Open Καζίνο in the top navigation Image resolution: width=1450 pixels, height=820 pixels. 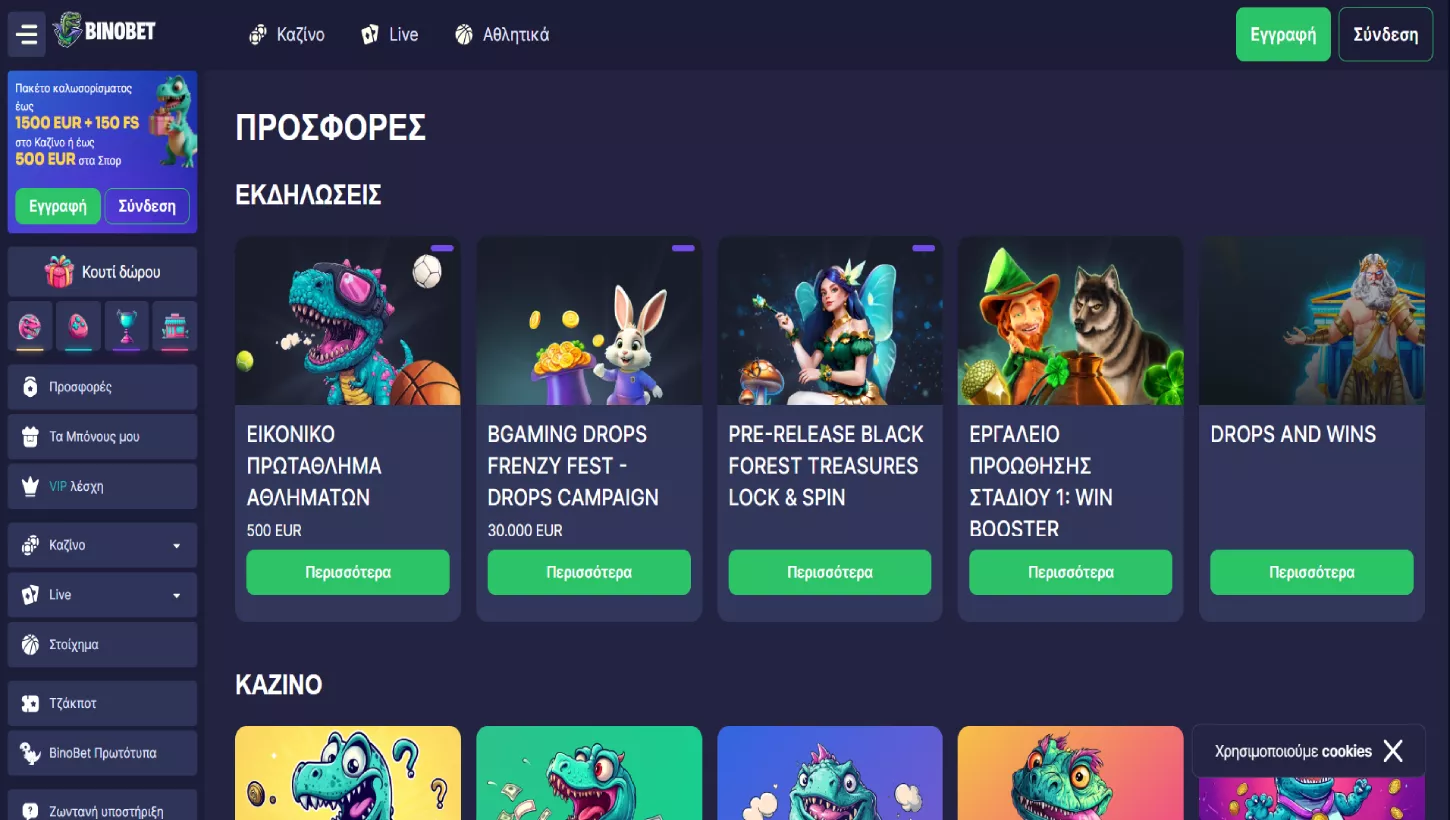pos(287,35)
